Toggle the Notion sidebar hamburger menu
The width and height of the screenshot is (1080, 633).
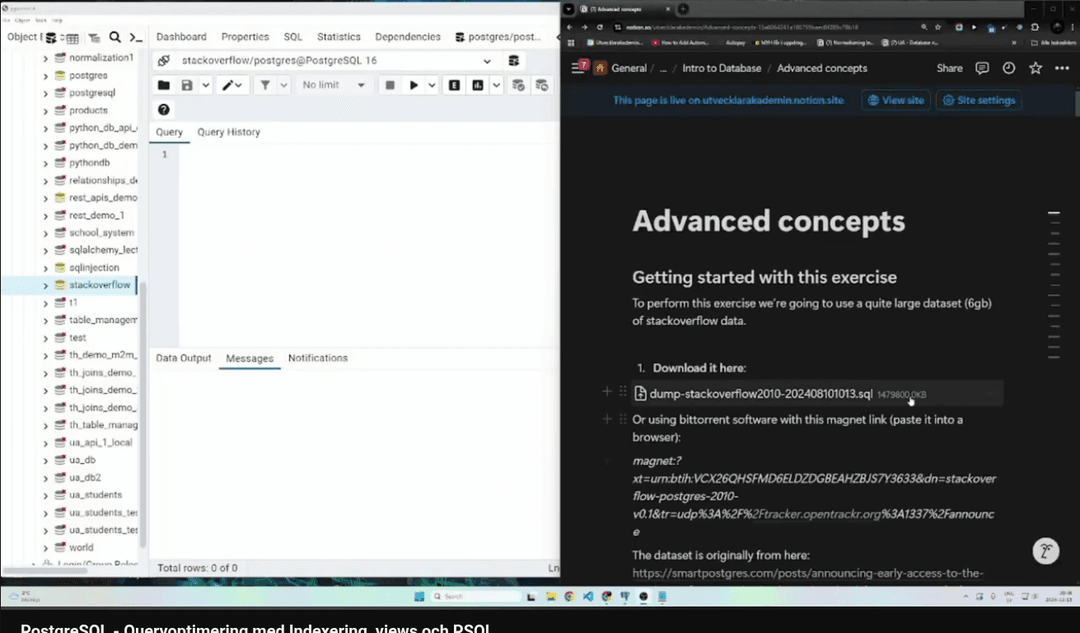click(x=577, y=68)
